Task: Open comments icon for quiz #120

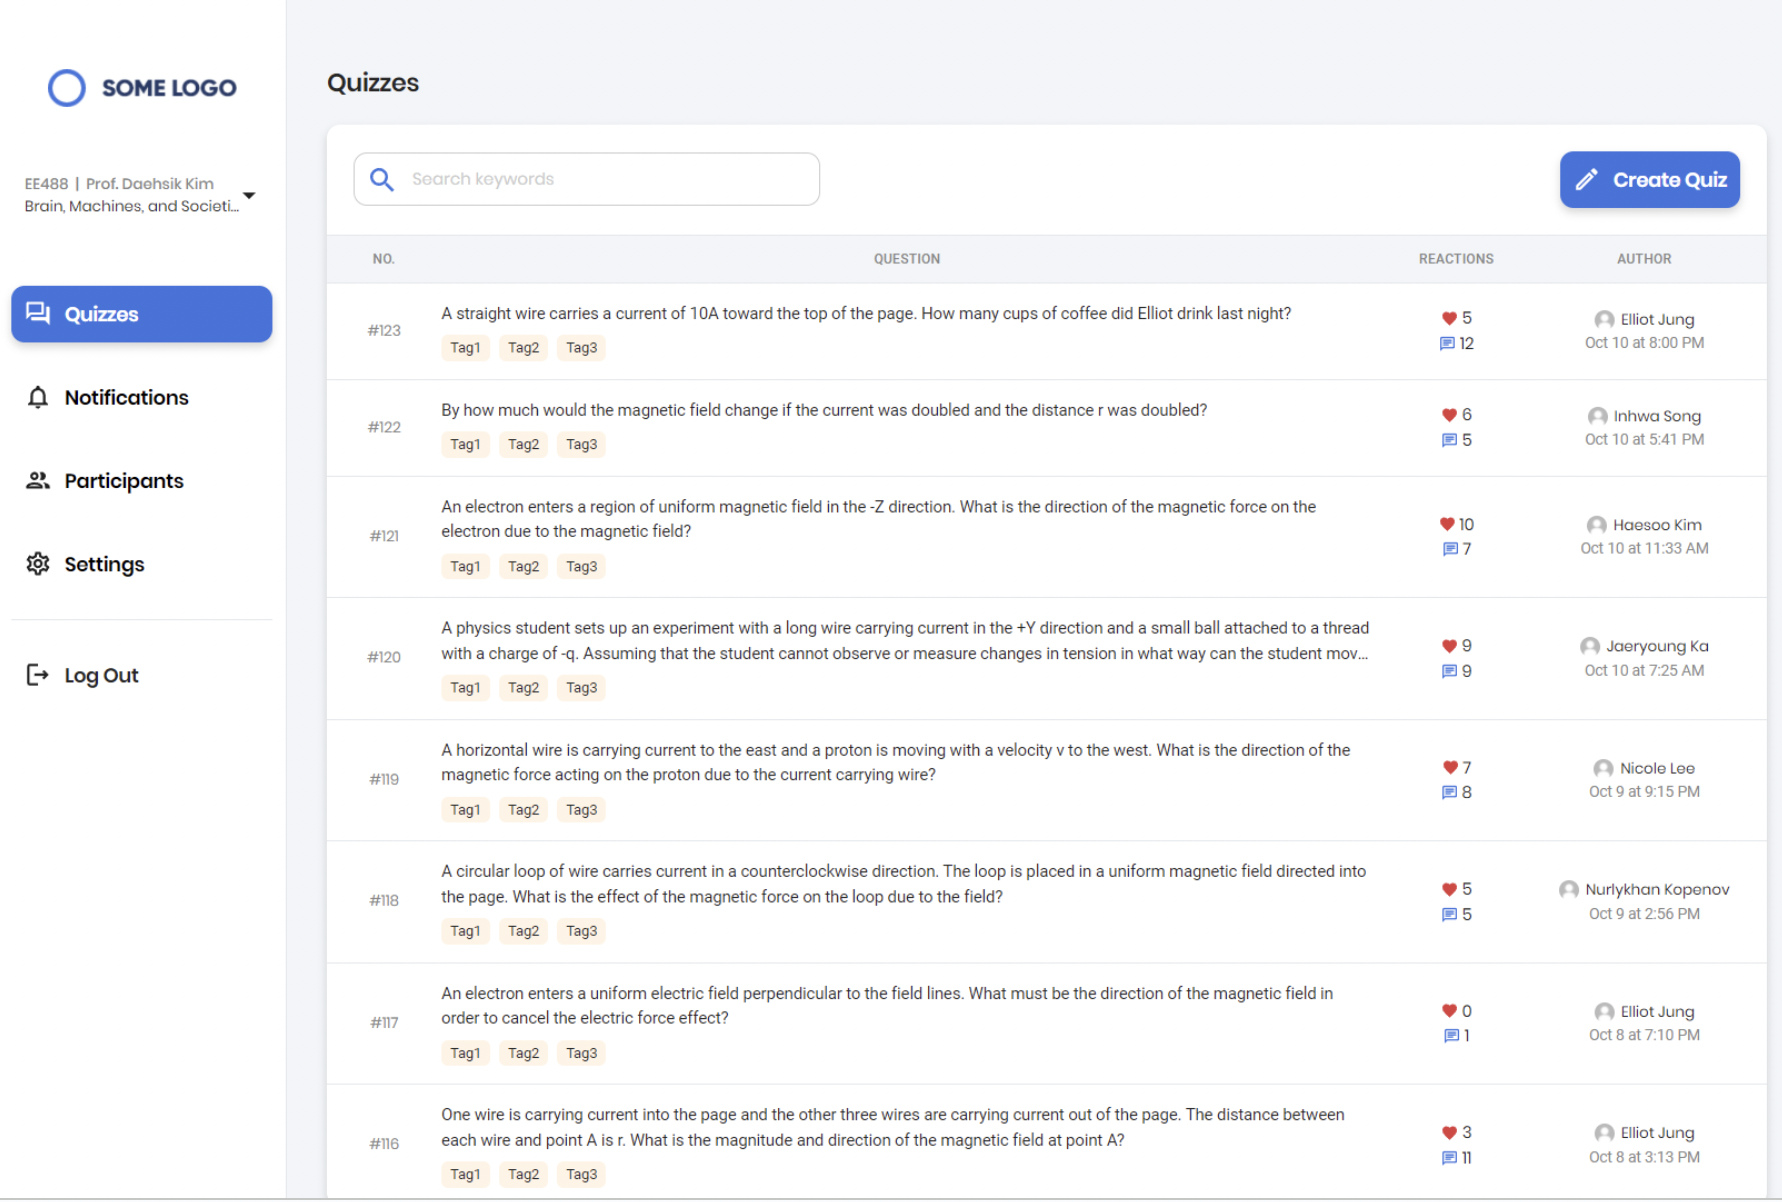Action: pyautogui.click(x=1449, y=671)
